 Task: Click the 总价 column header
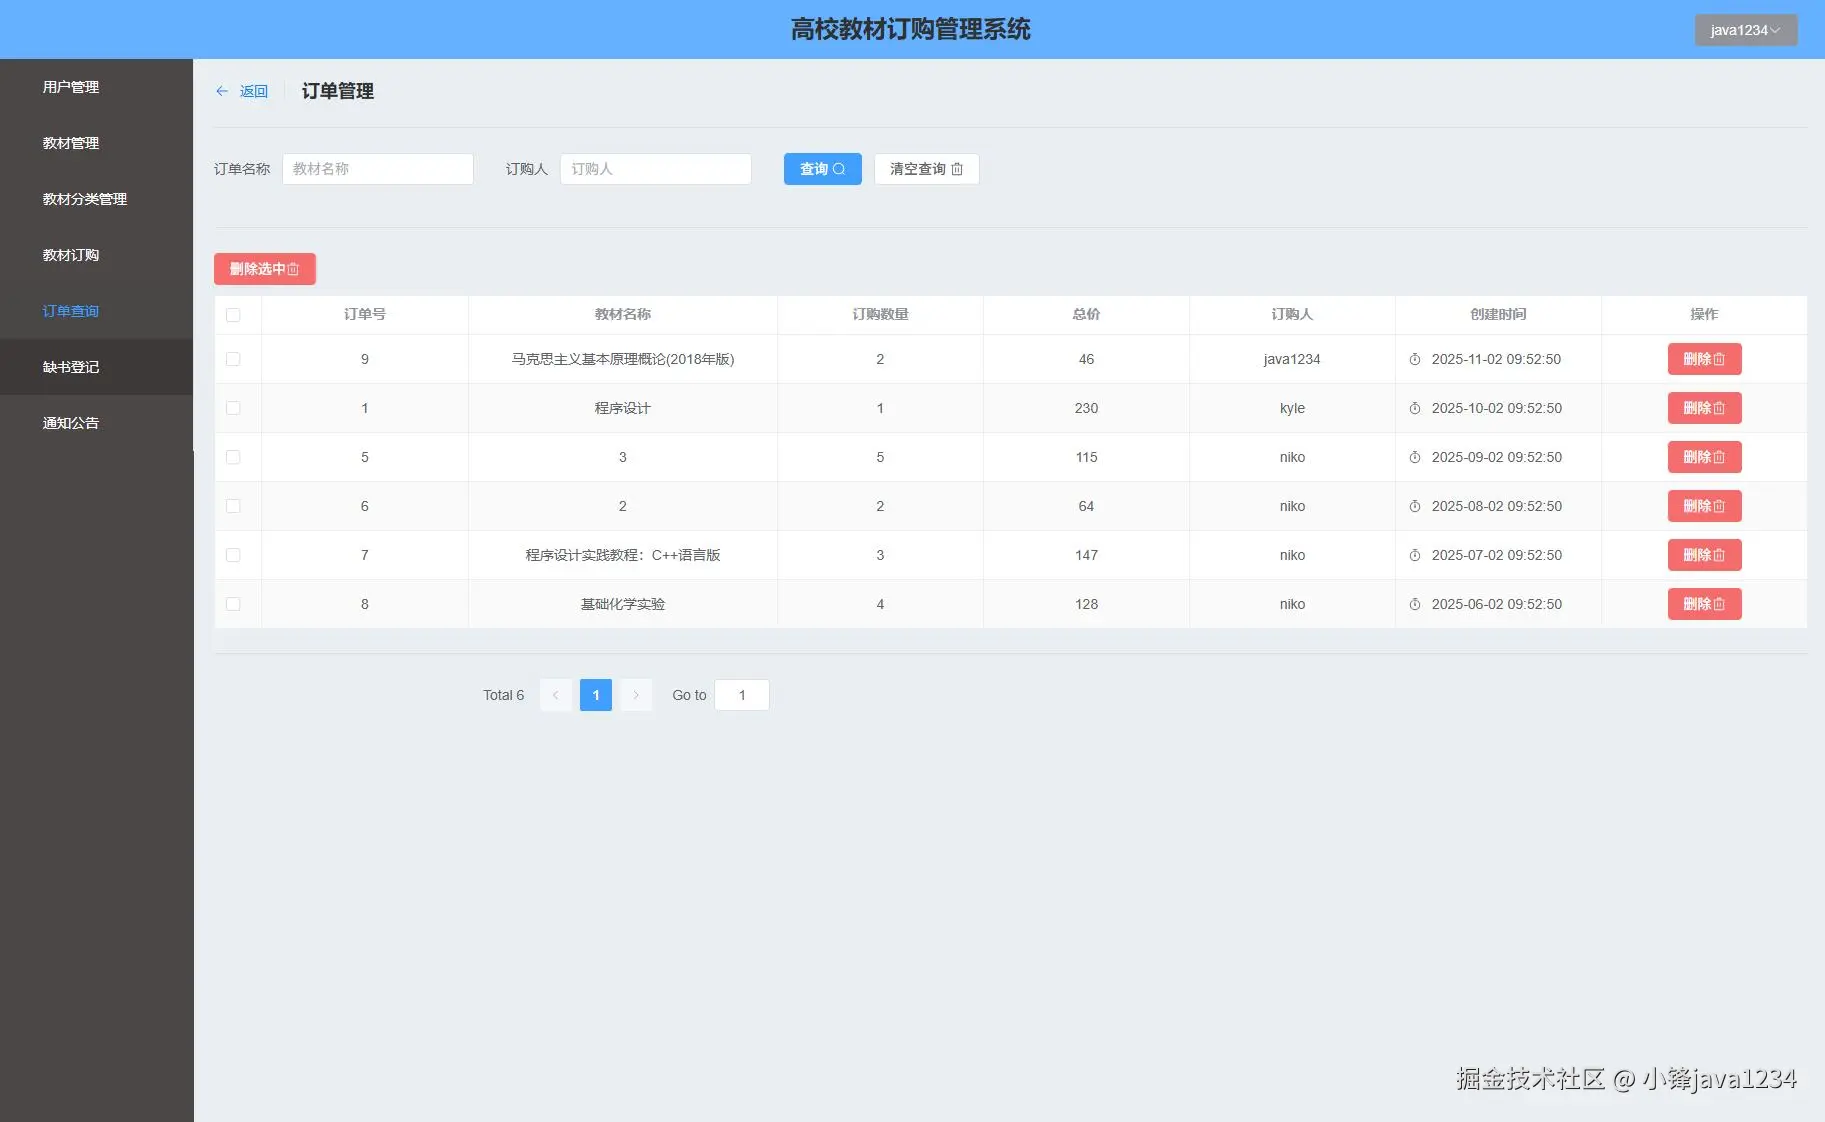tap(1086, 314)
